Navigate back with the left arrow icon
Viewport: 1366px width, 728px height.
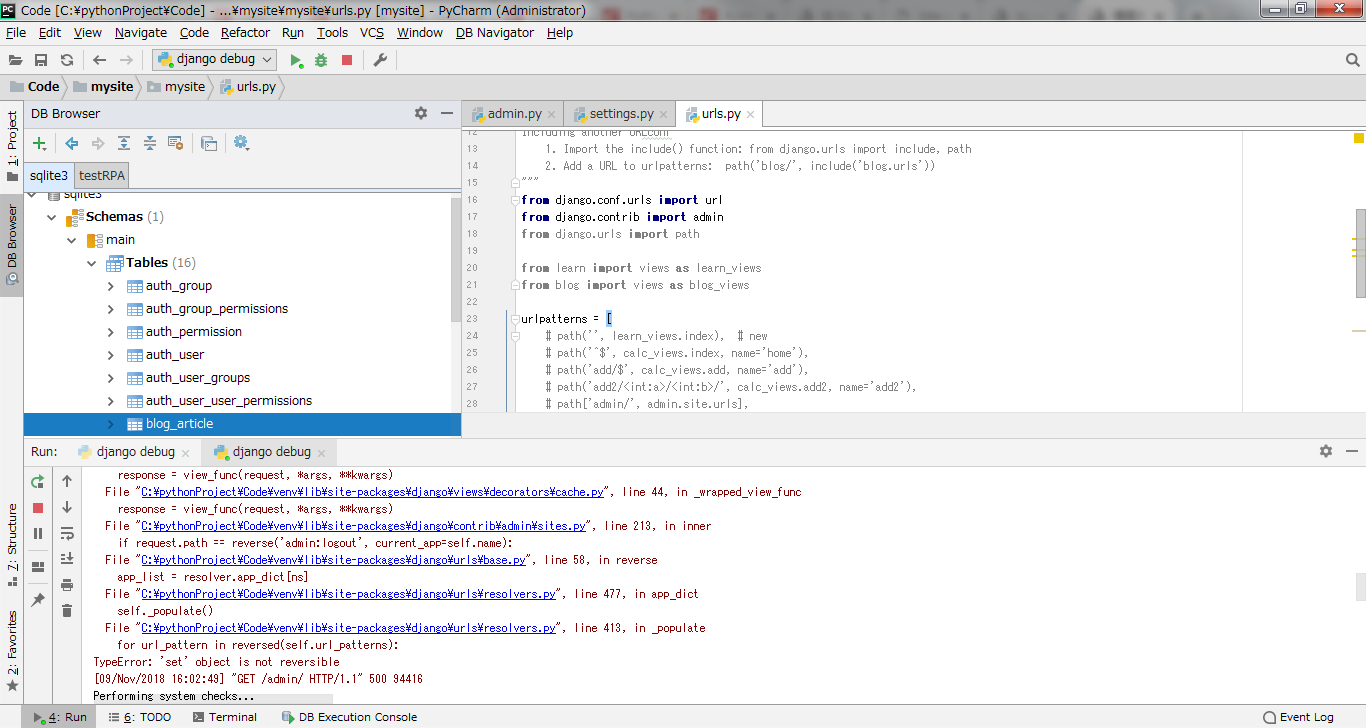[x=99, y=60]
